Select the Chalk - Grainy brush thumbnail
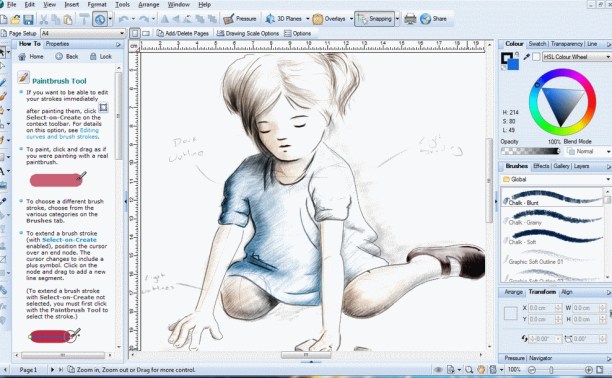Screen dimensions: 612x378 (x=552, y=217)
